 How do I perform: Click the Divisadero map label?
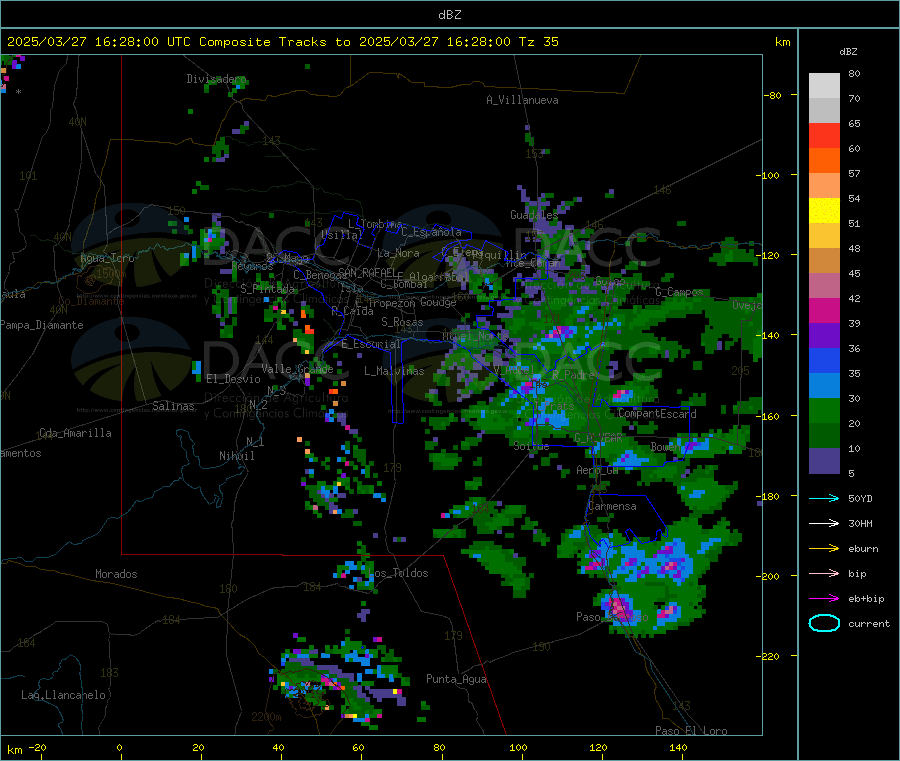[216, 79]
